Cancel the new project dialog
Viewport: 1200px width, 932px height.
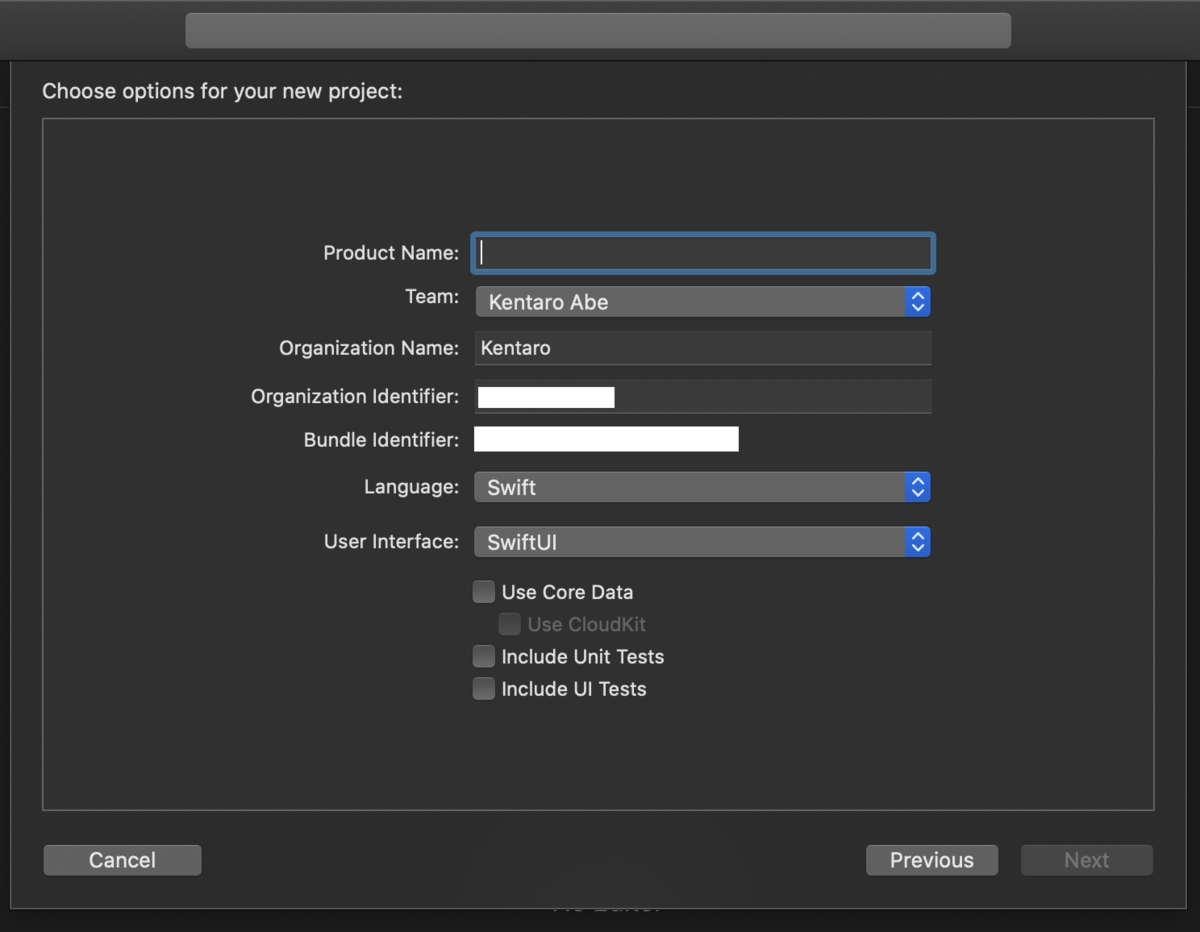tap(122, 860)
